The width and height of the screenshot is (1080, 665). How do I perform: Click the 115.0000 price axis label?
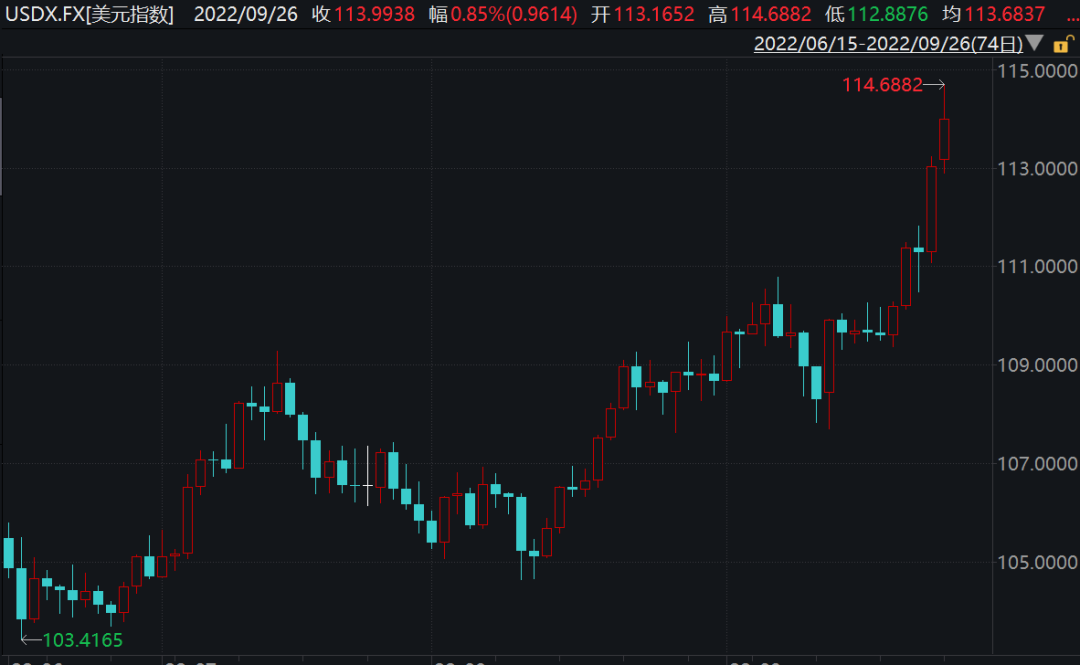pos(1037,71)
